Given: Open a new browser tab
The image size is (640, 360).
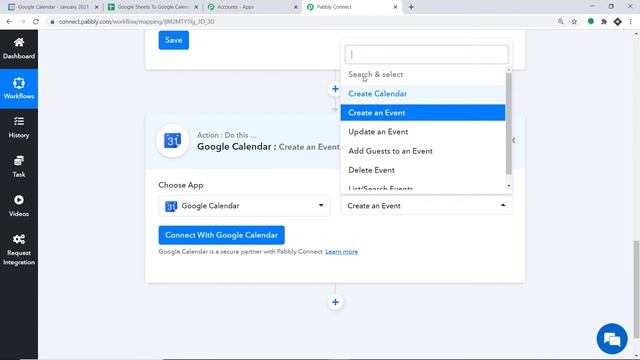Looking at the screenshot, I should click(411, 7).
